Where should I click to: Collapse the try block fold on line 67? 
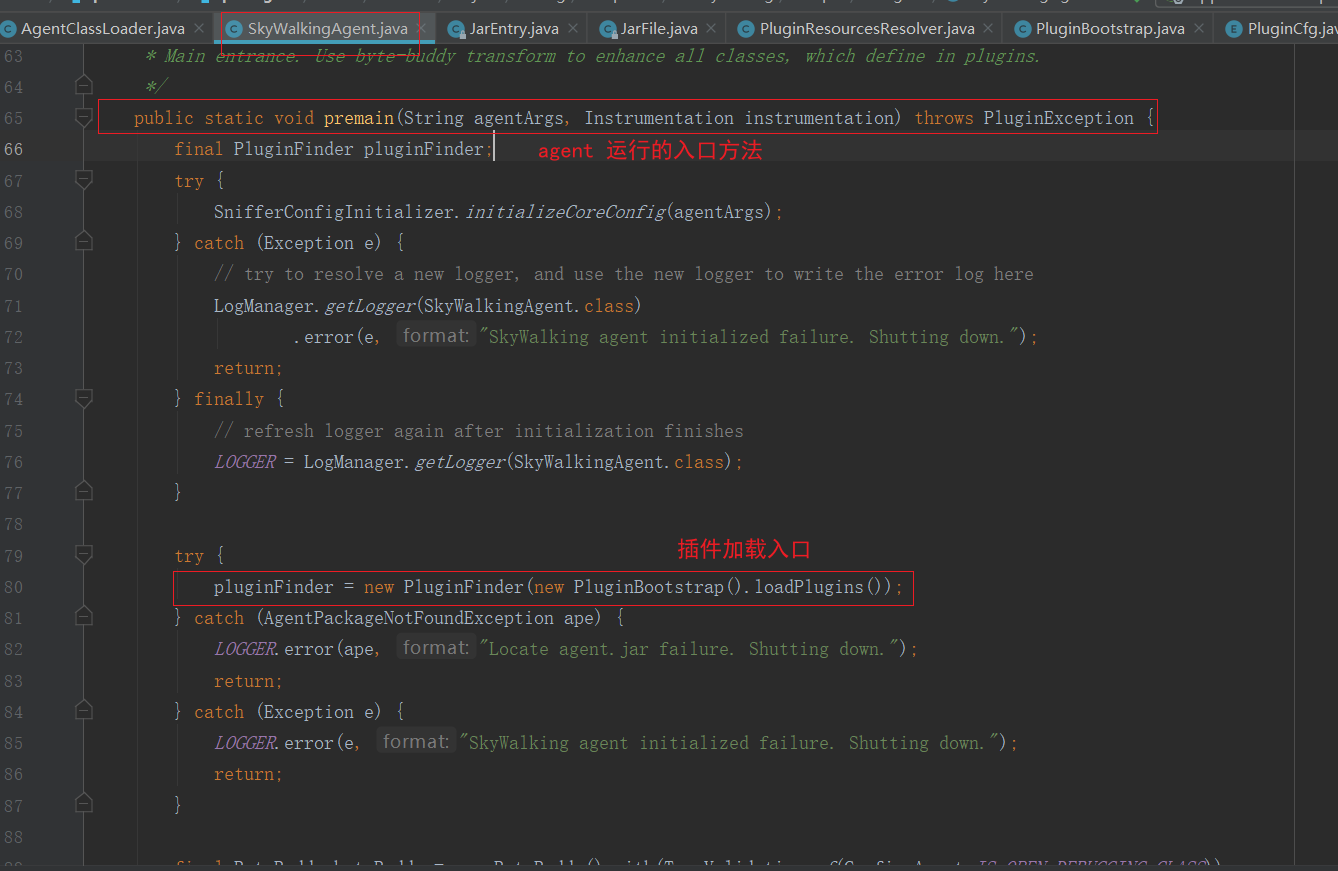[83, 180]
